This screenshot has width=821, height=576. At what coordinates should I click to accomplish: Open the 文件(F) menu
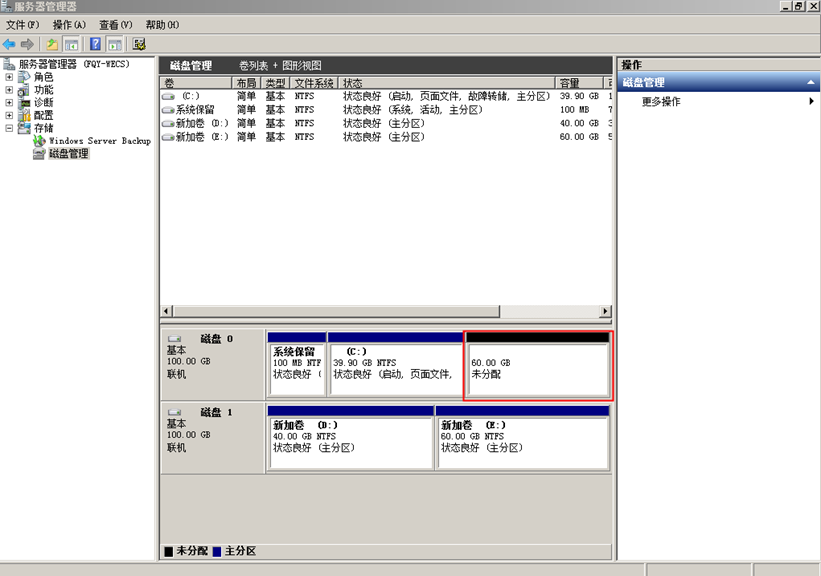23,24
